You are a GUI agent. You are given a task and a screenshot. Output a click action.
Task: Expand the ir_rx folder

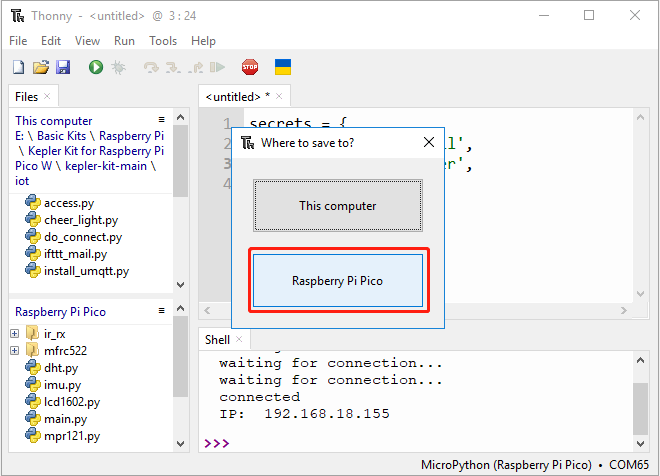click(x=14, y=334)
